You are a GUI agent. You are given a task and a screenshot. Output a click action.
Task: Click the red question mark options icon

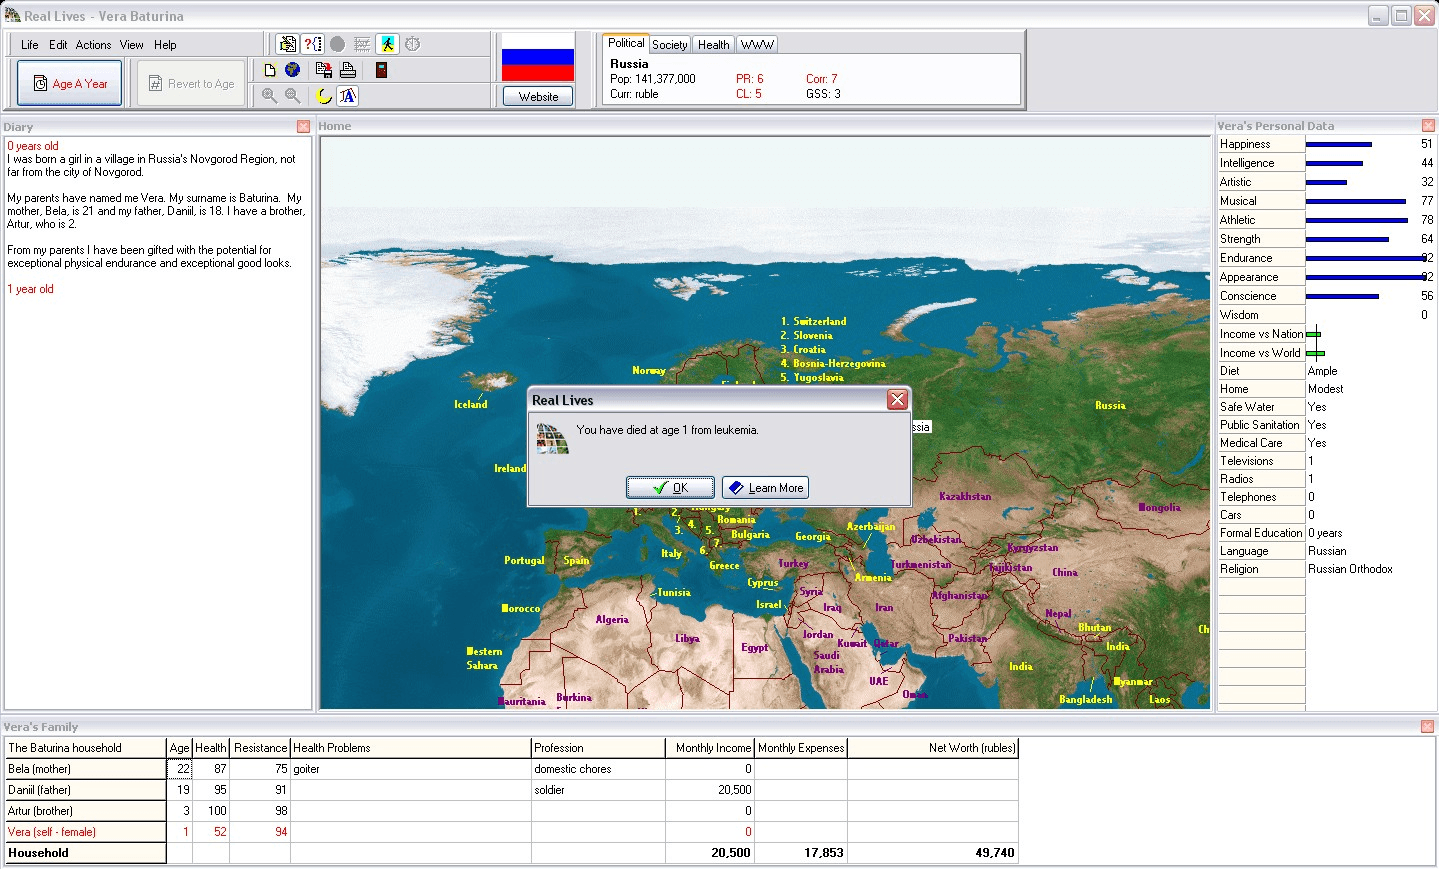pyautogui.click(x=313, y=44)
